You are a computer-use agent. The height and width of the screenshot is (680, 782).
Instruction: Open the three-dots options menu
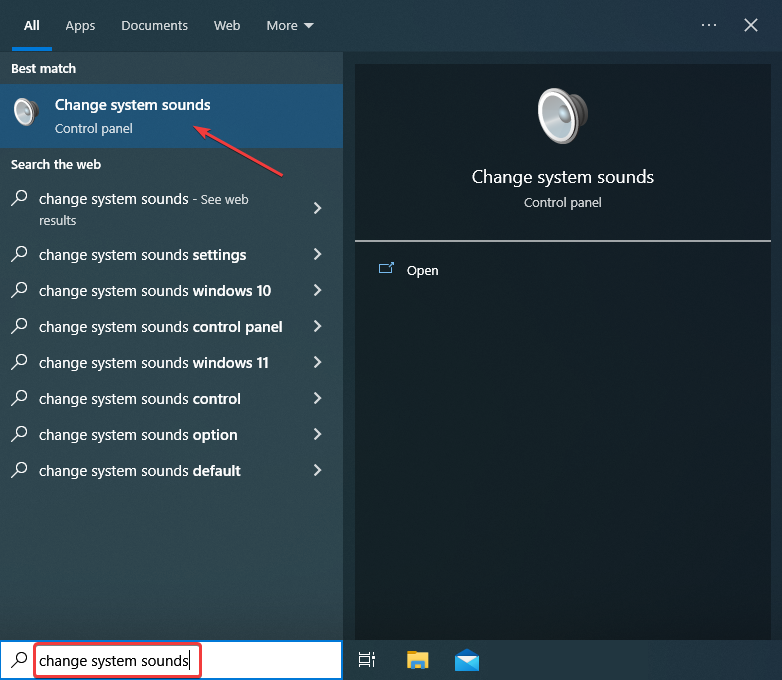pyautogui.click(x=709, y=25)
